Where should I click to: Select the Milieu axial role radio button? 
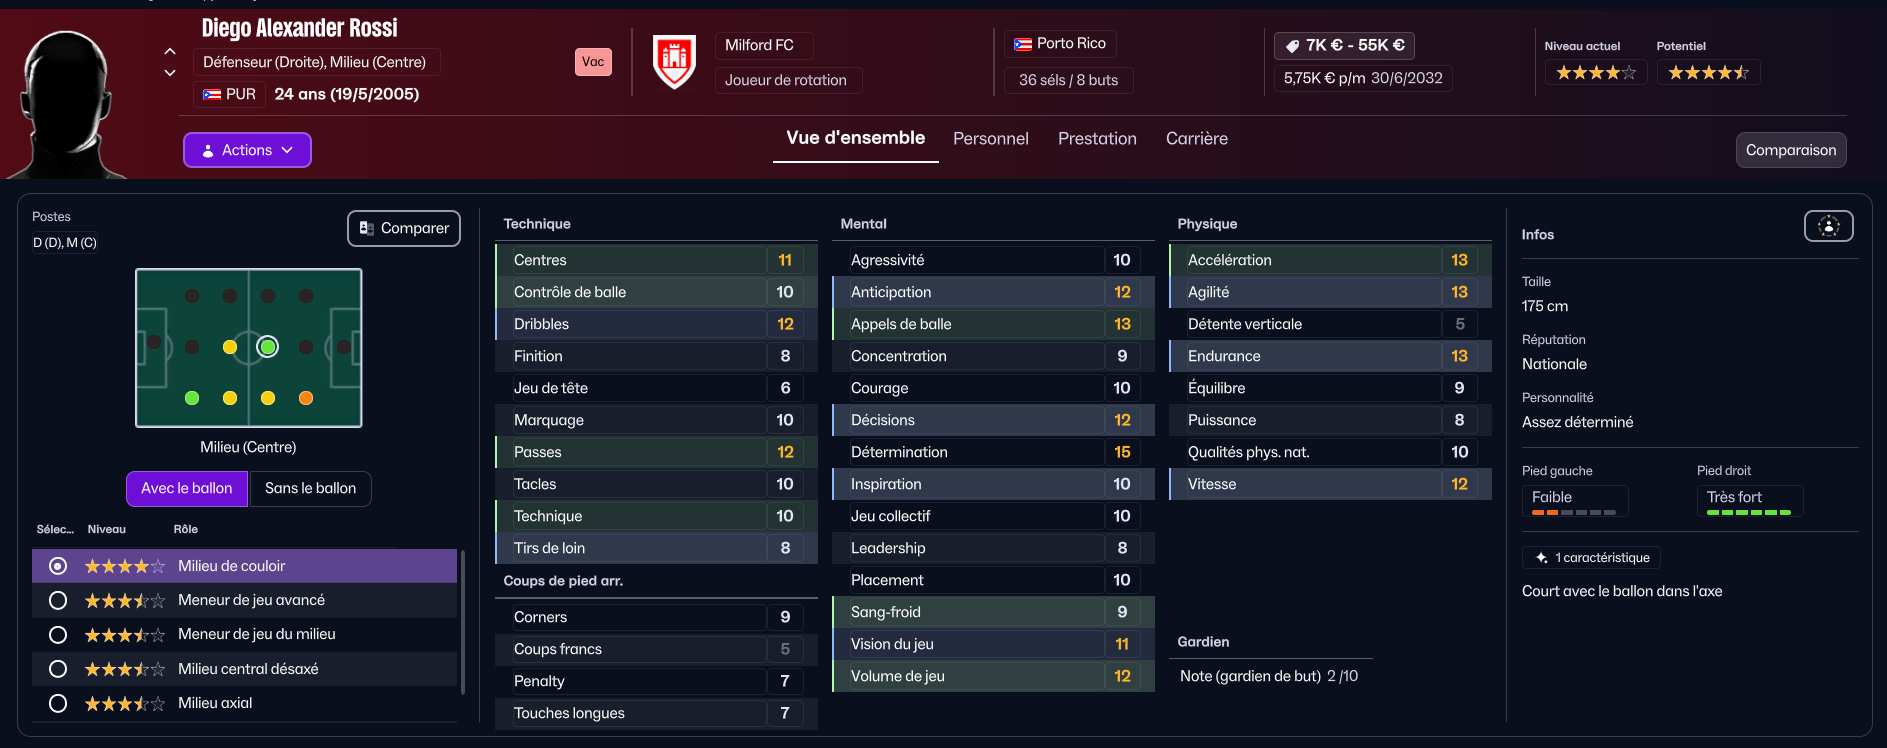point(58,703)
